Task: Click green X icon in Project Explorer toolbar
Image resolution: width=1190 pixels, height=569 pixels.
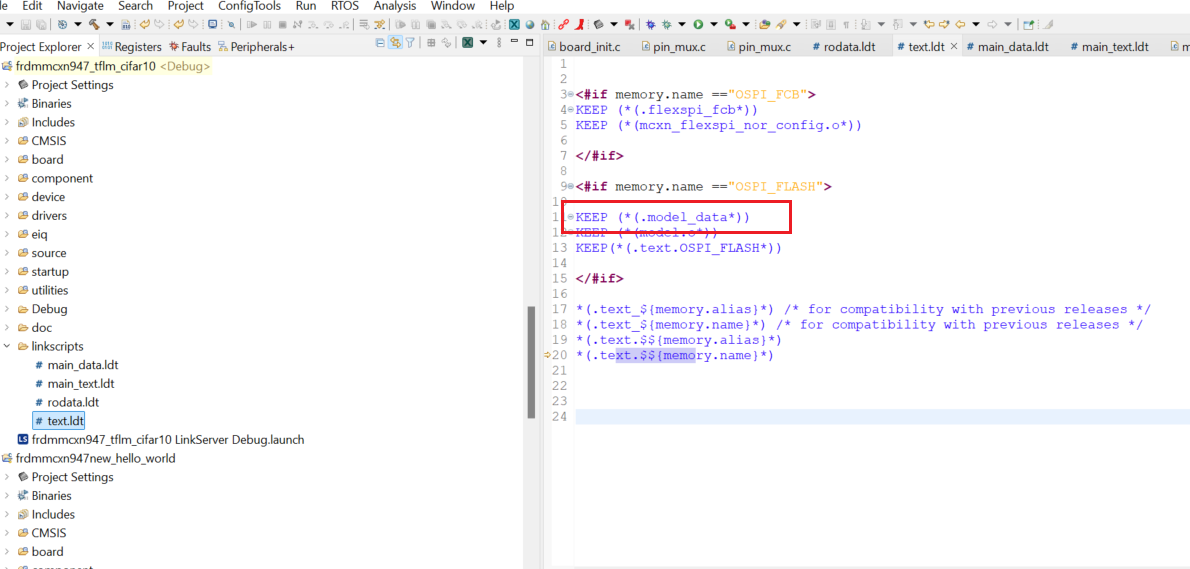Action: [x=468, y=43]
